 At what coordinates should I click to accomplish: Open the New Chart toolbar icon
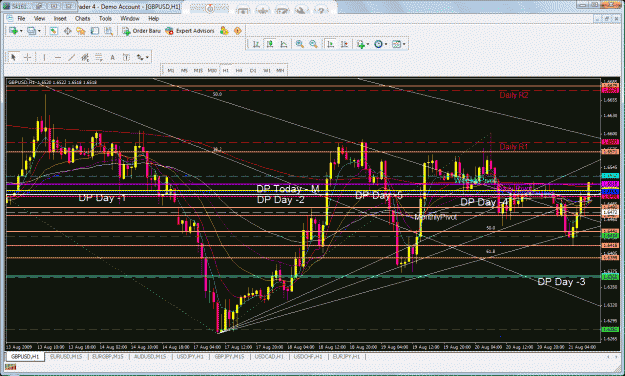pyautogui.click(x=13, y=31)
